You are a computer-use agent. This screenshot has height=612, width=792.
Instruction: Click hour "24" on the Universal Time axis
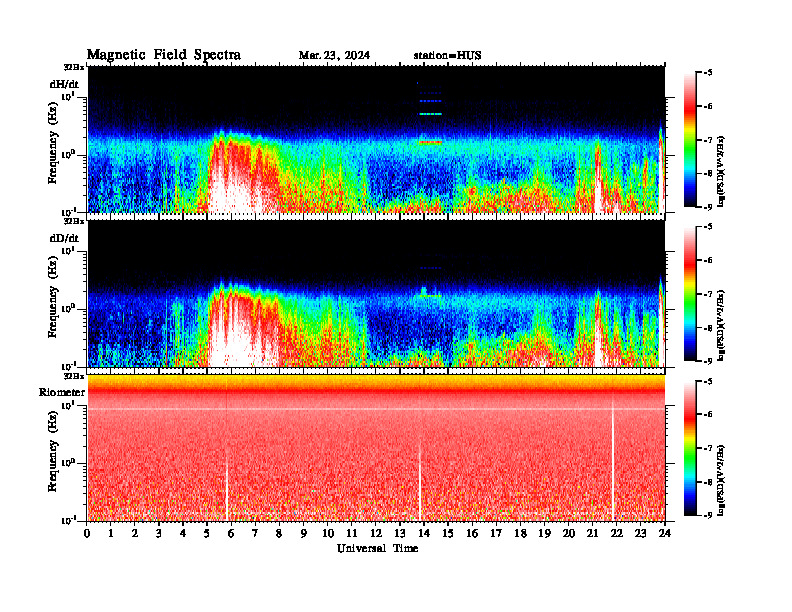(665, 533)
